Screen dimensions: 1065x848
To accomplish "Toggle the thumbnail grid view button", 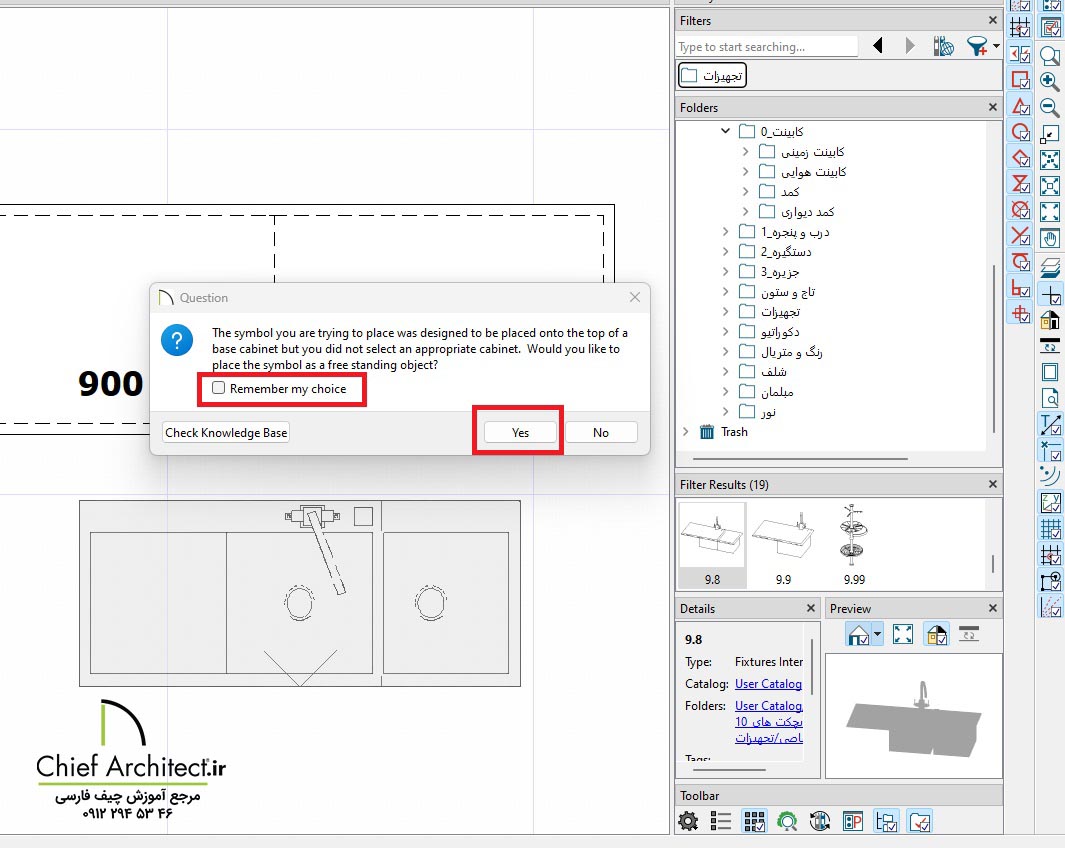I will [x=754, y=821].
